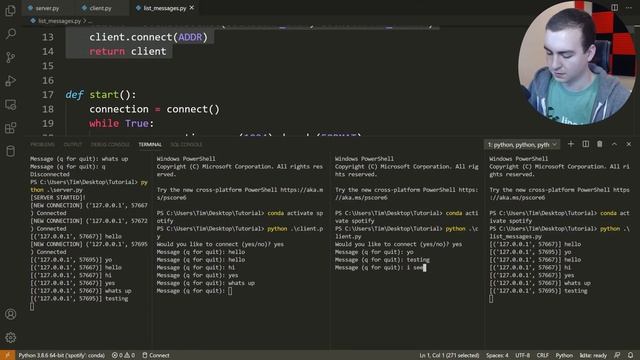Image resolution: width=640 pixels, height=360 pixels.
Task: Split the terminal pane
Action: coord(585,144)
